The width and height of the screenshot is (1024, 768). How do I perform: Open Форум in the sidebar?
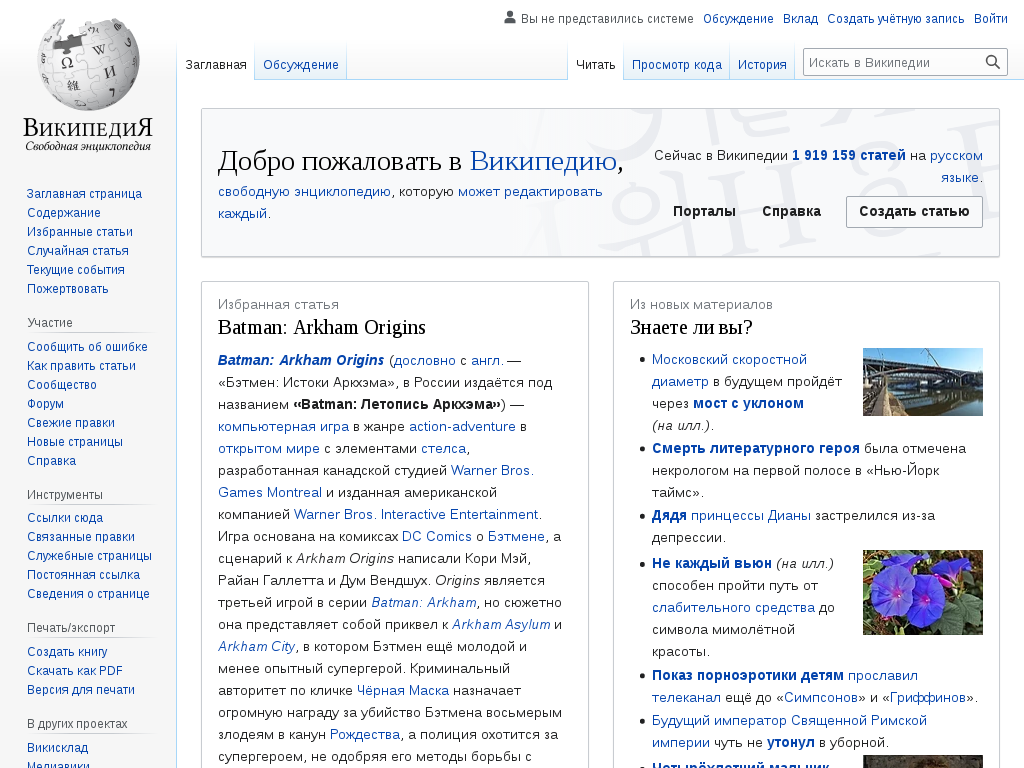(46, 404)
